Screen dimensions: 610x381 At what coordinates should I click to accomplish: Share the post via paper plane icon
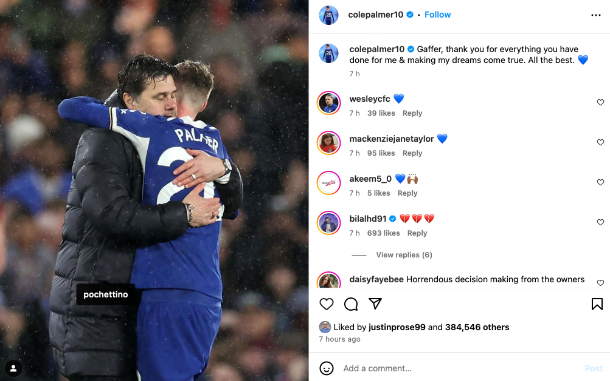tap(375, 304)
